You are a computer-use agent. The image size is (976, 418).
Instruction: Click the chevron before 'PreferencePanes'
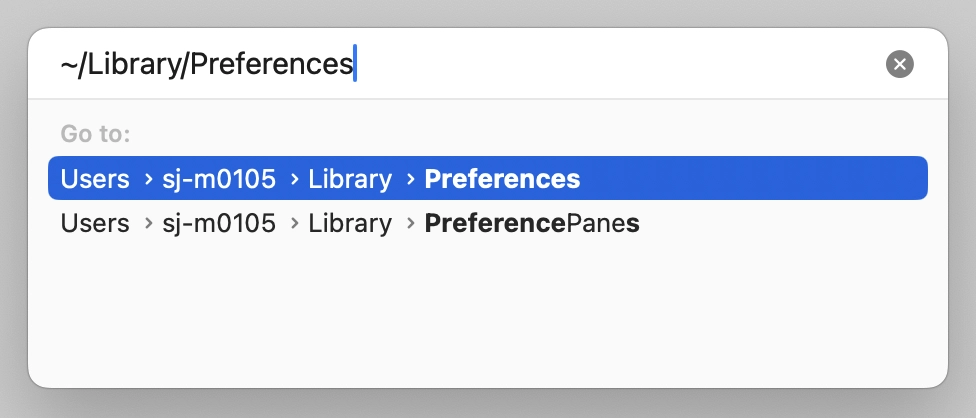click(x=410, y=225)
